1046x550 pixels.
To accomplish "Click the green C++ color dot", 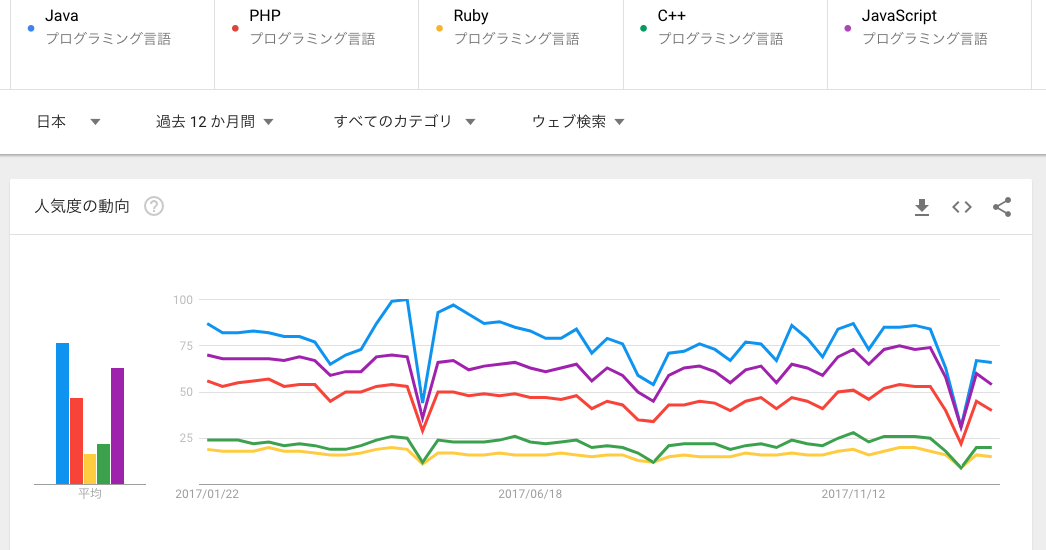I will pyautogui.click(x=644, y=28).
